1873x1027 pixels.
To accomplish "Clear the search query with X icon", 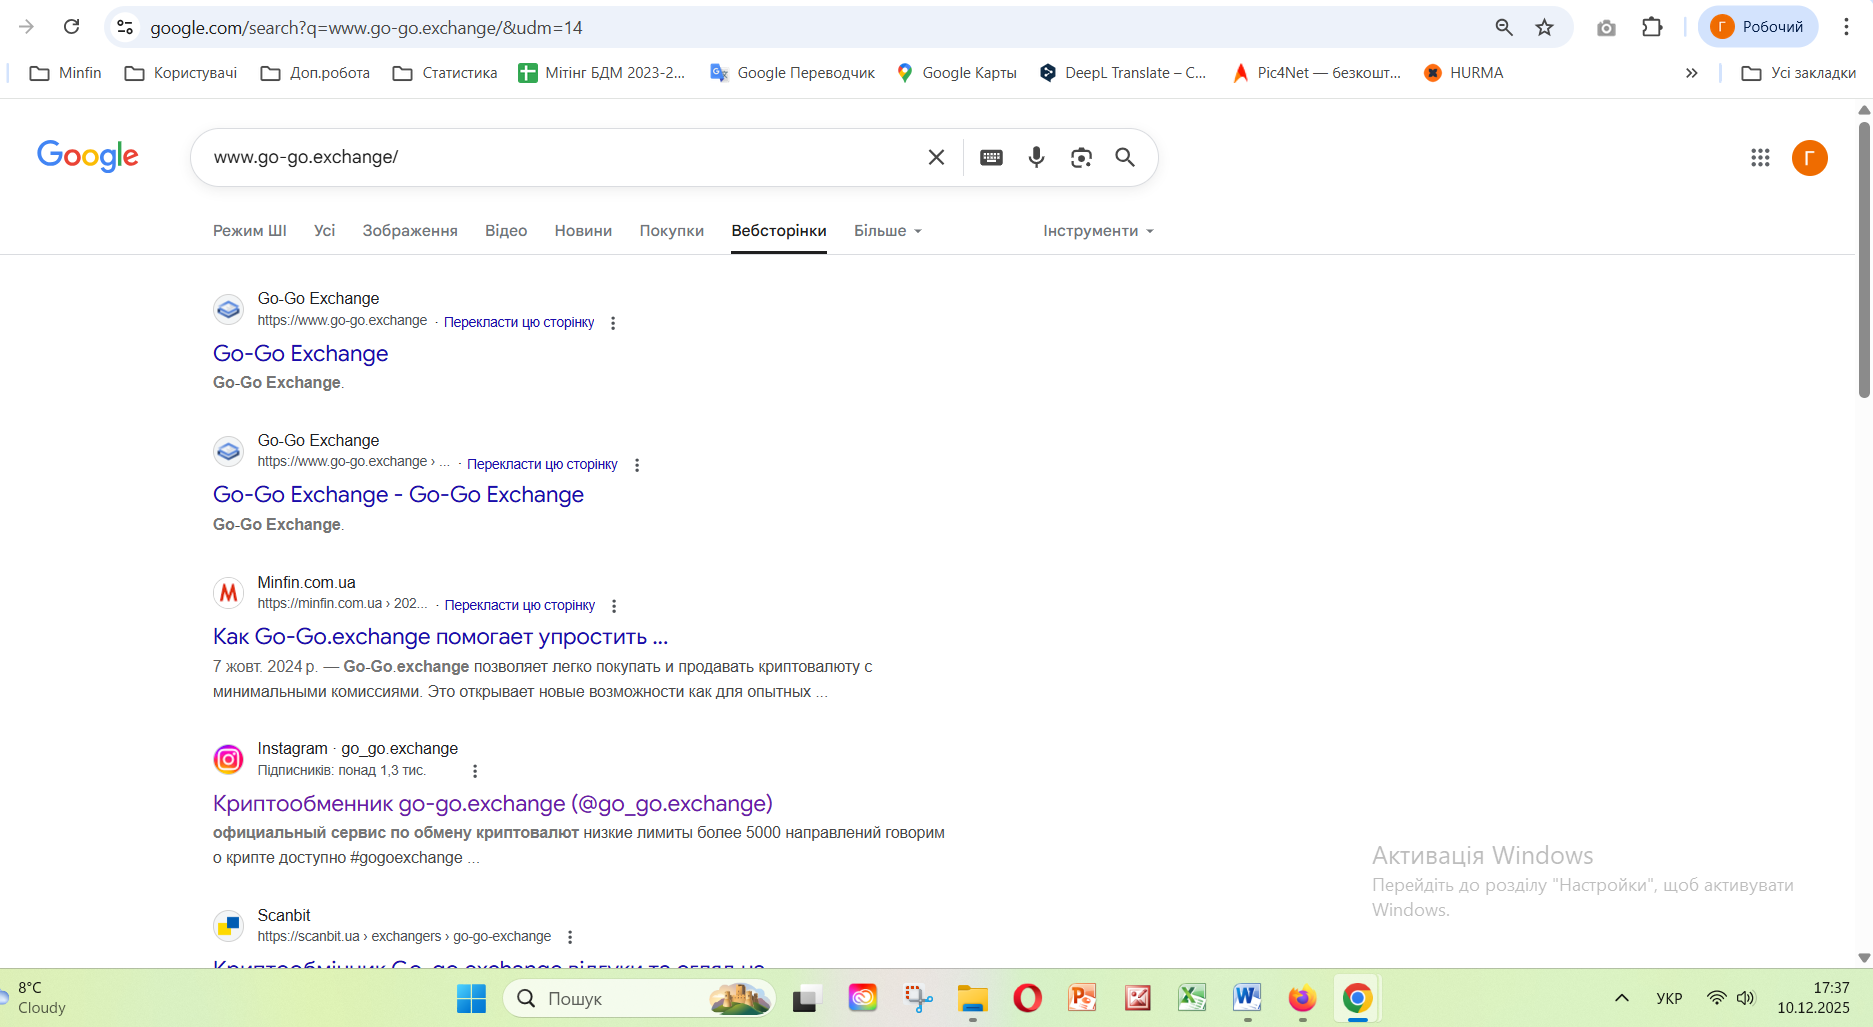I will coord(936,157).
